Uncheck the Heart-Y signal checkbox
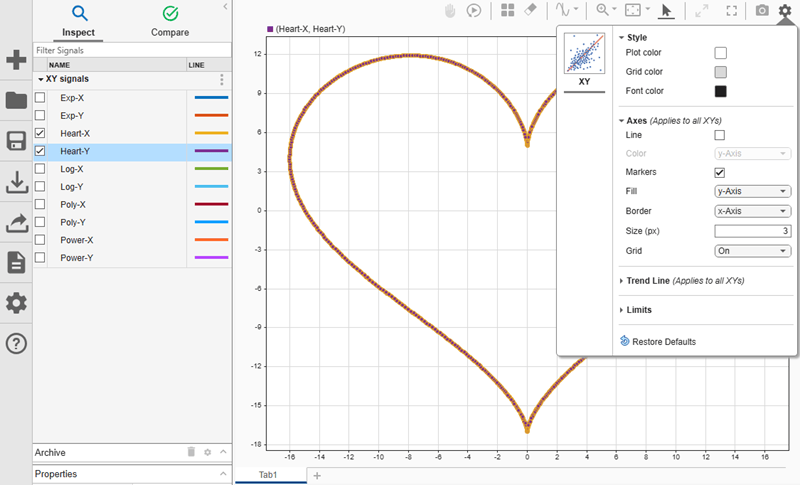Viewport: 800px width, 485px height. [40, 151]
